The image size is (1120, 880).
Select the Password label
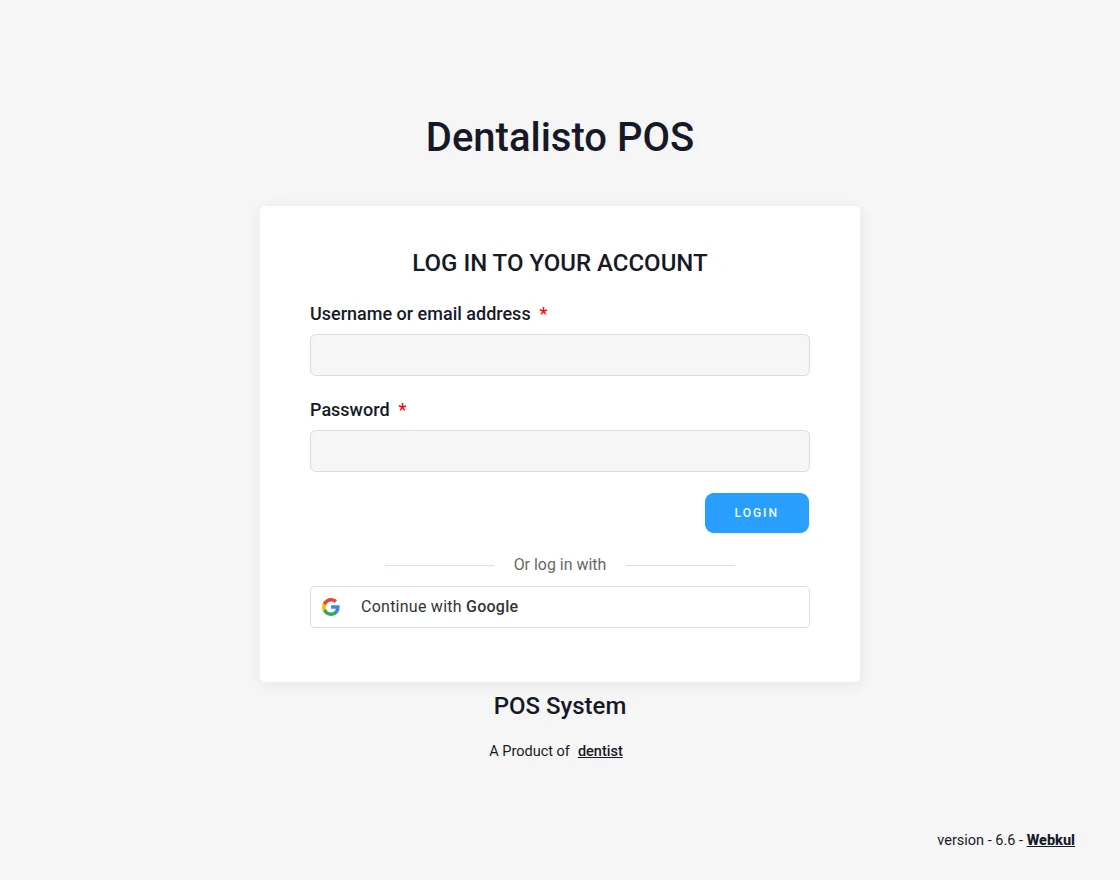tap(349, 409)
